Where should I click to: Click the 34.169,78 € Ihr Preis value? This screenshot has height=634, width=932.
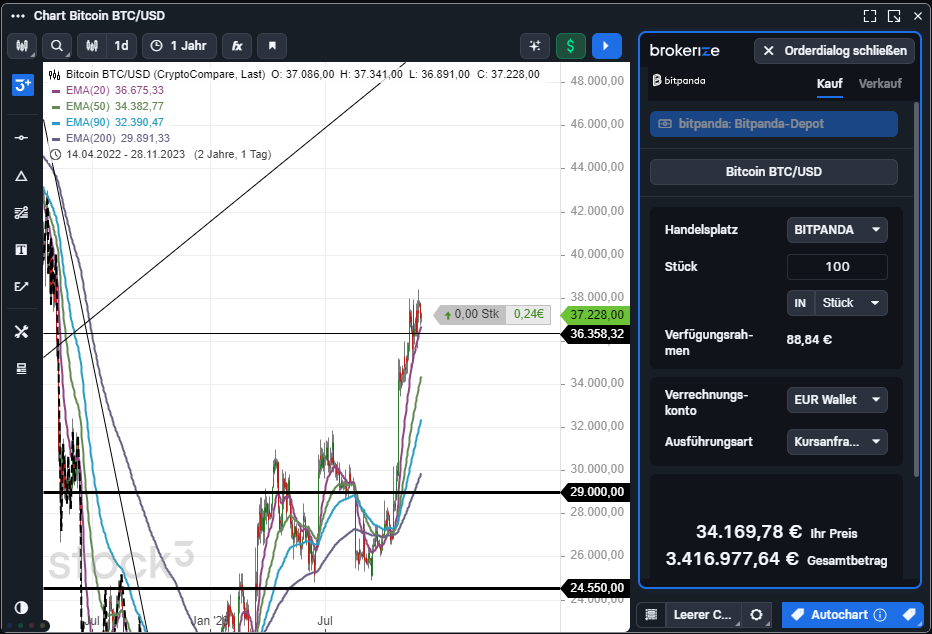[749, 531]
